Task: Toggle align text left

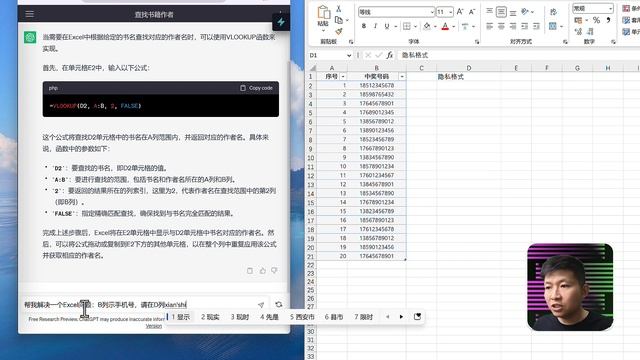Action: [489, 26]
